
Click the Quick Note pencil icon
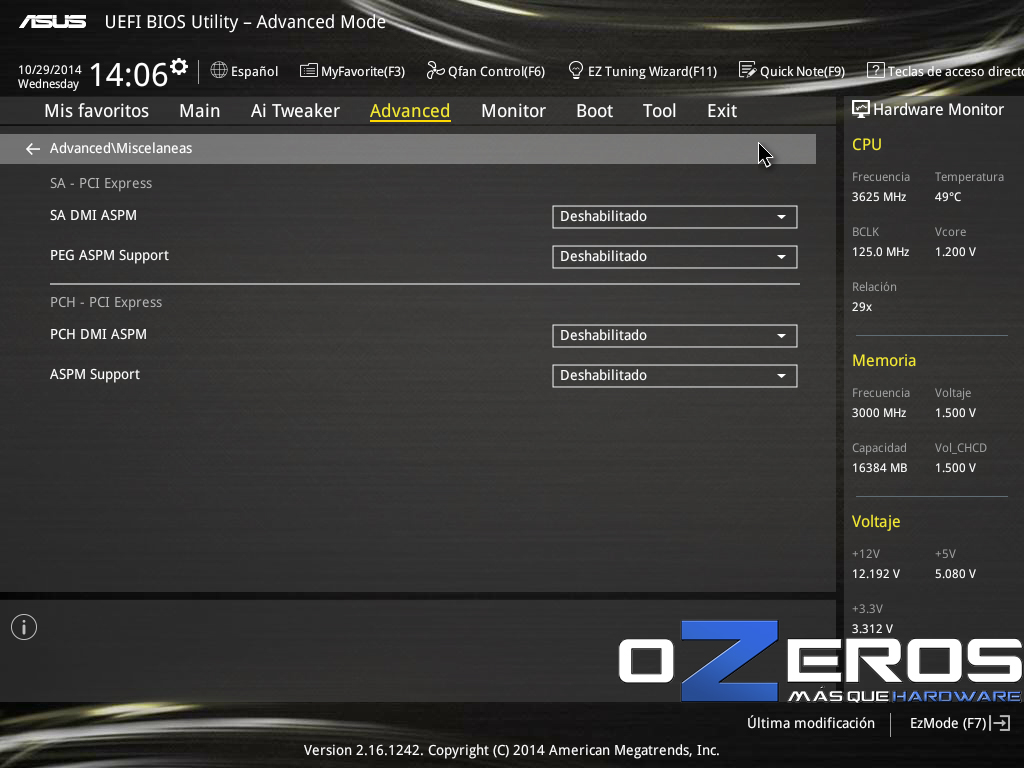[747, 70]
